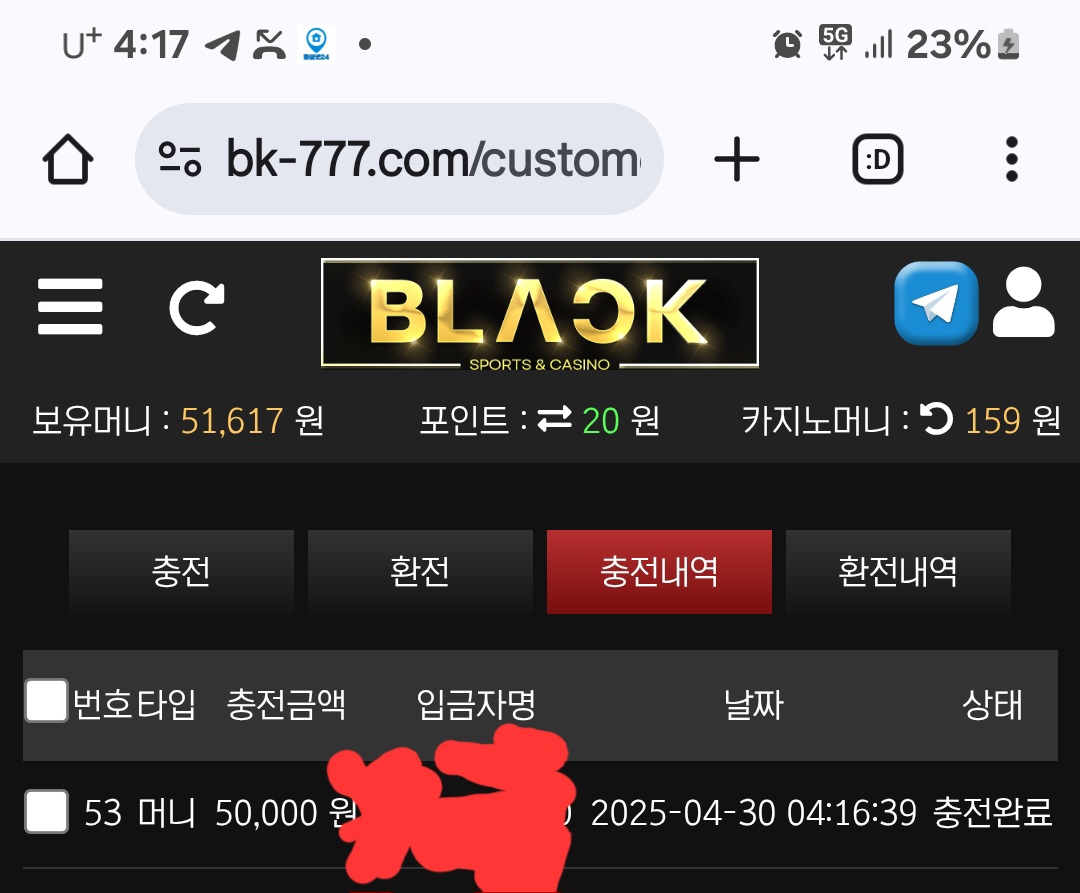1080x893 pixels.
Task: Open the 환전내역 tab
Action: click(x=898, y=571)
